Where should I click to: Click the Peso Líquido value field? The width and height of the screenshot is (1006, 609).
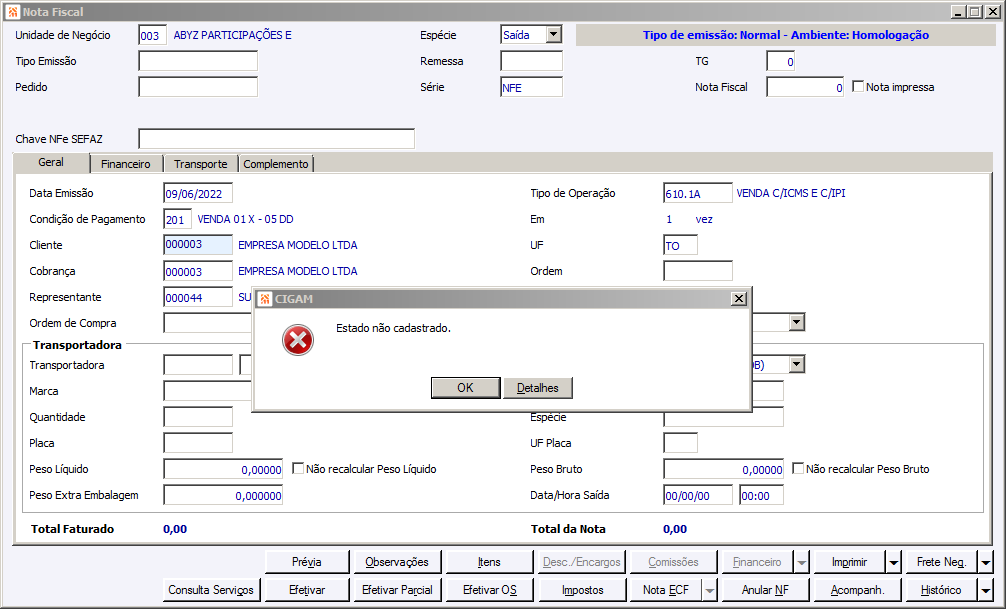tap(223, 469)
